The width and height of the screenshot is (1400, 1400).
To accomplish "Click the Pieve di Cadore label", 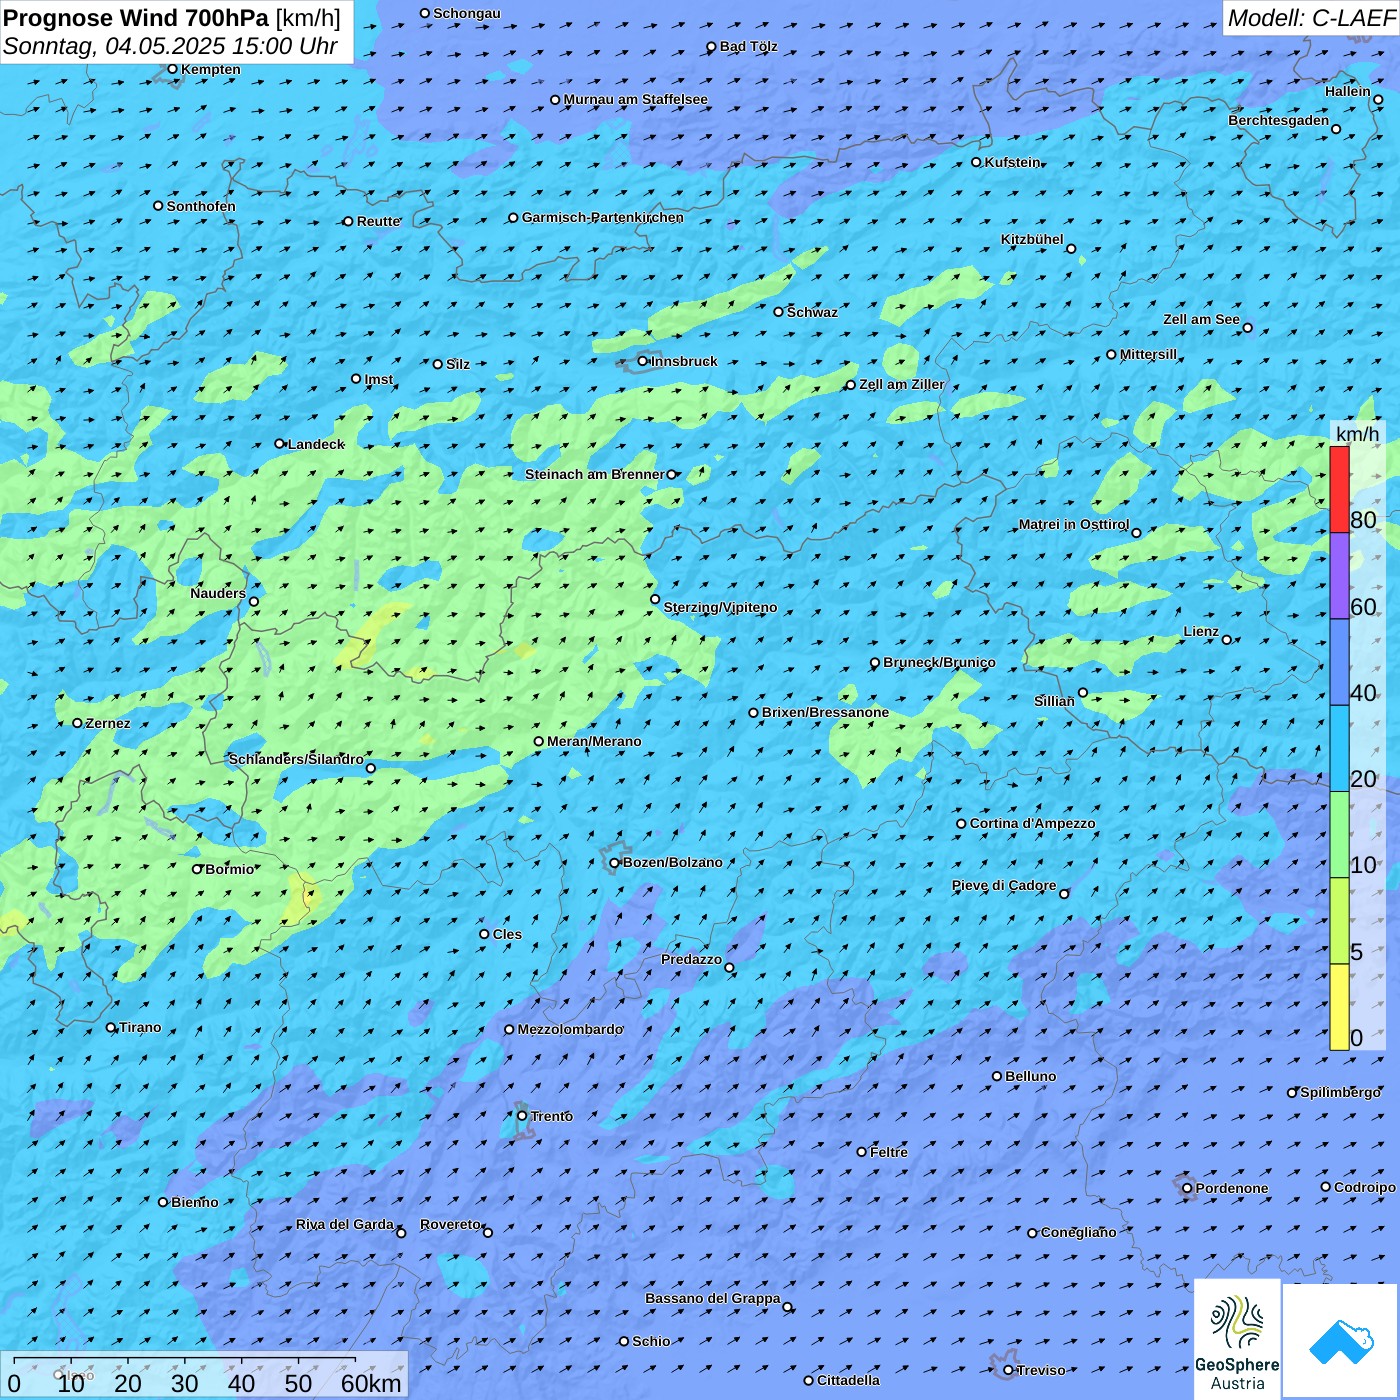I will click(1004, 885).
